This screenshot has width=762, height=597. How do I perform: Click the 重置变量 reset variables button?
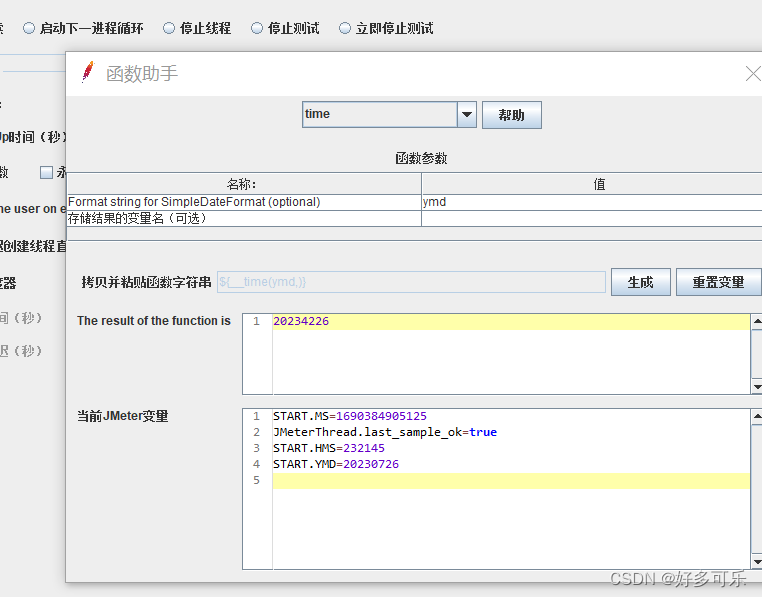[718, 282]
